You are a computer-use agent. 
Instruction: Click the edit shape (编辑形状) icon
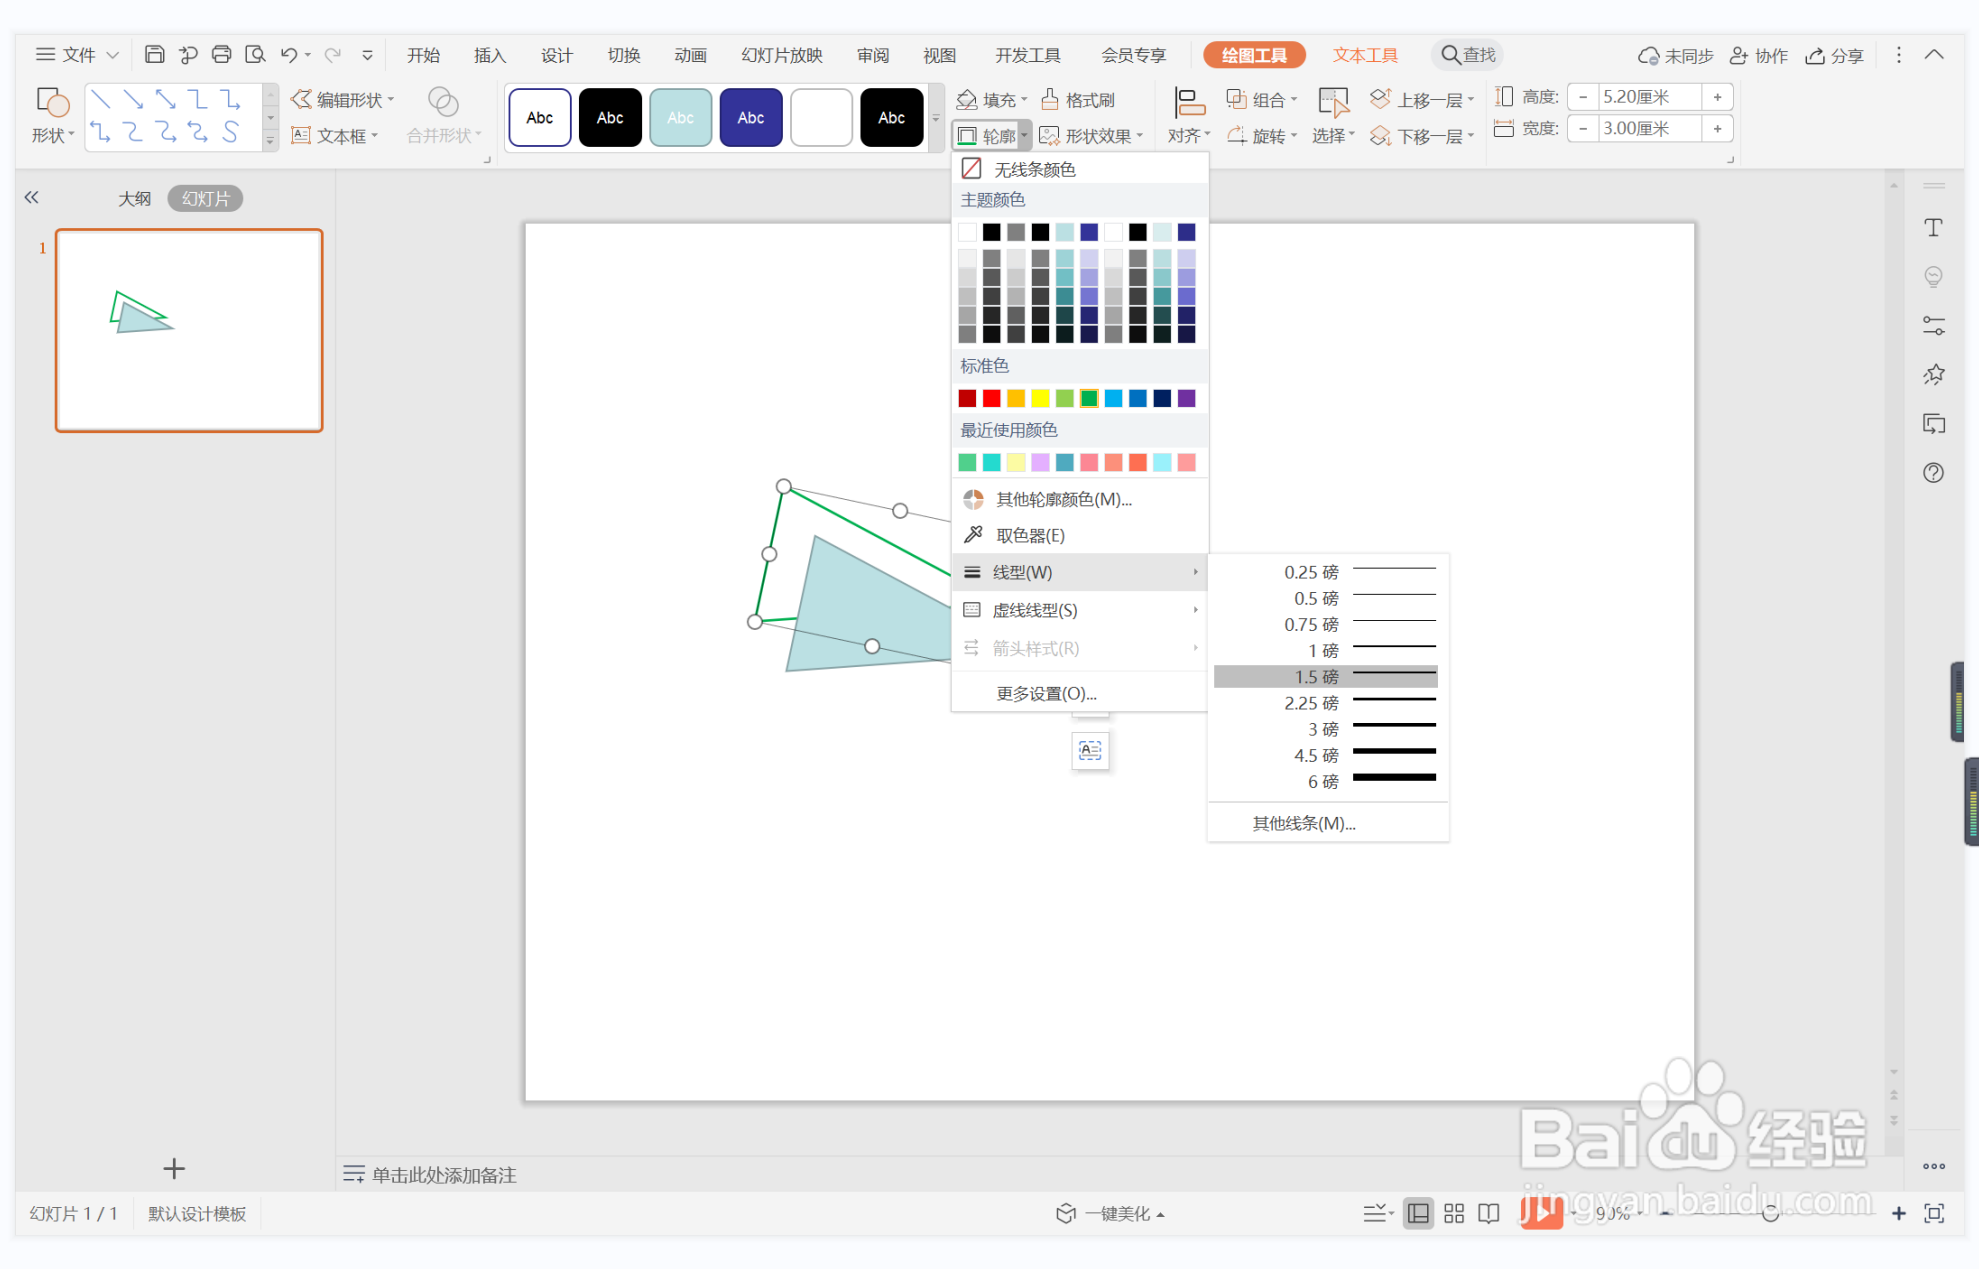point(301,99)
